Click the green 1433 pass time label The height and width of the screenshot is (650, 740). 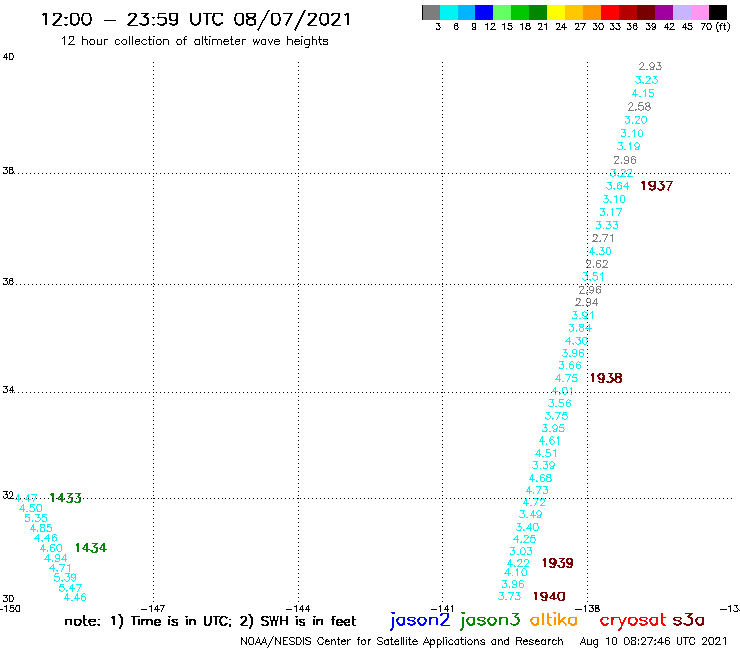66,498
